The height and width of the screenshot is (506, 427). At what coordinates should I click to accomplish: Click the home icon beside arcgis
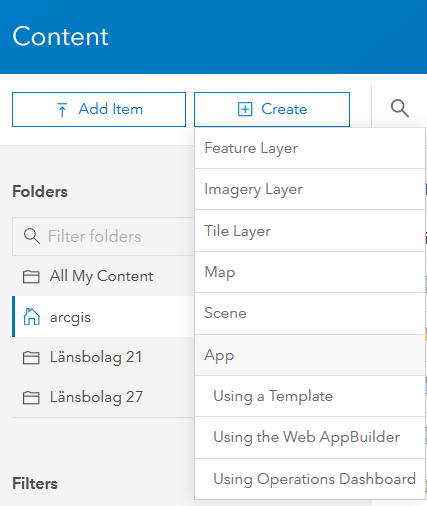(31, 317)
